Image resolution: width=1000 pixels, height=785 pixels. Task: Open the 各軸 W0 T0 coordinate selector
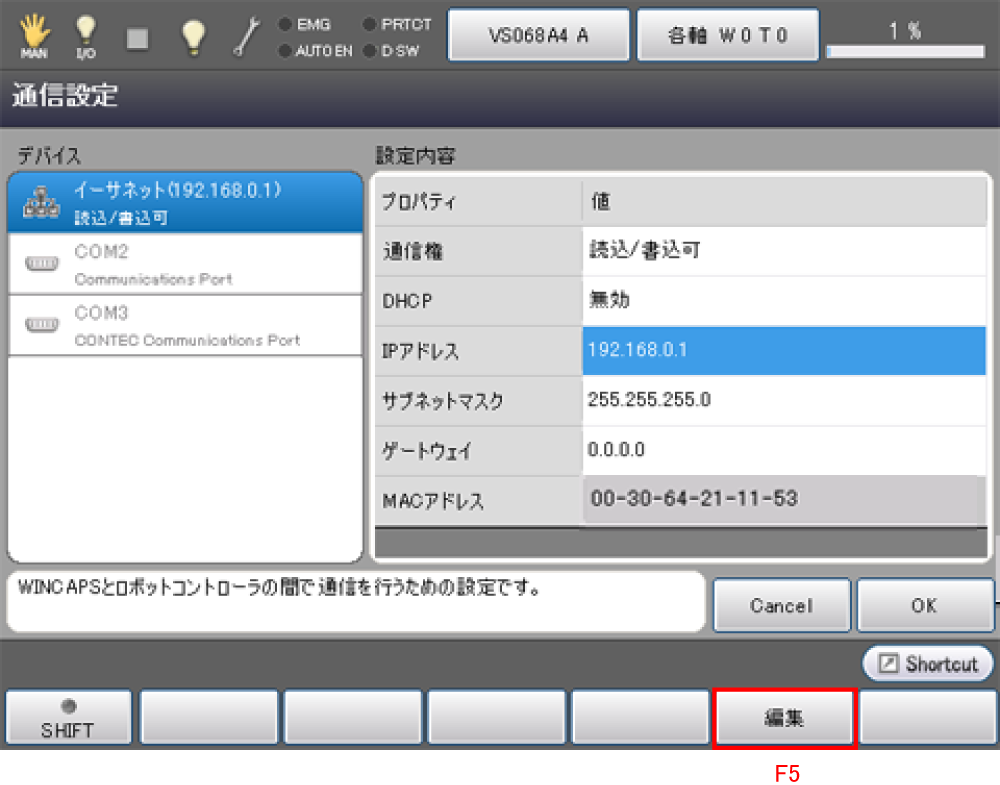728,36
